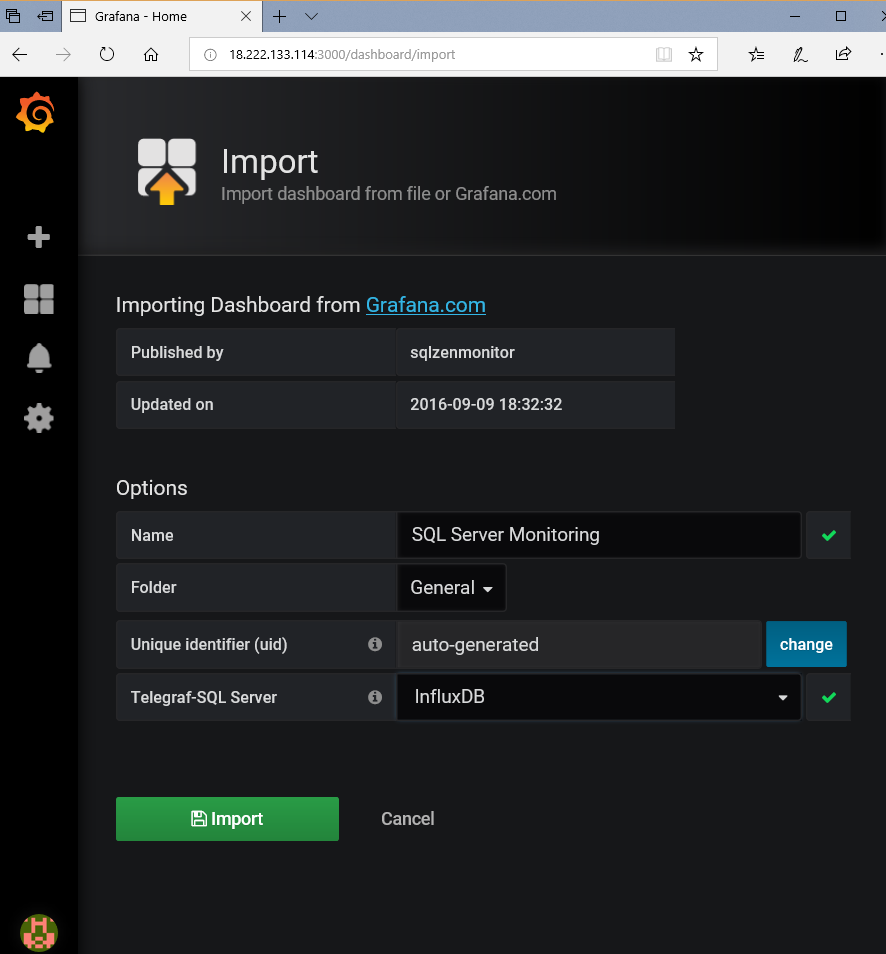This screenshot has height=954, width=886.
Task: Maximize the browser window
Action: 841,16
